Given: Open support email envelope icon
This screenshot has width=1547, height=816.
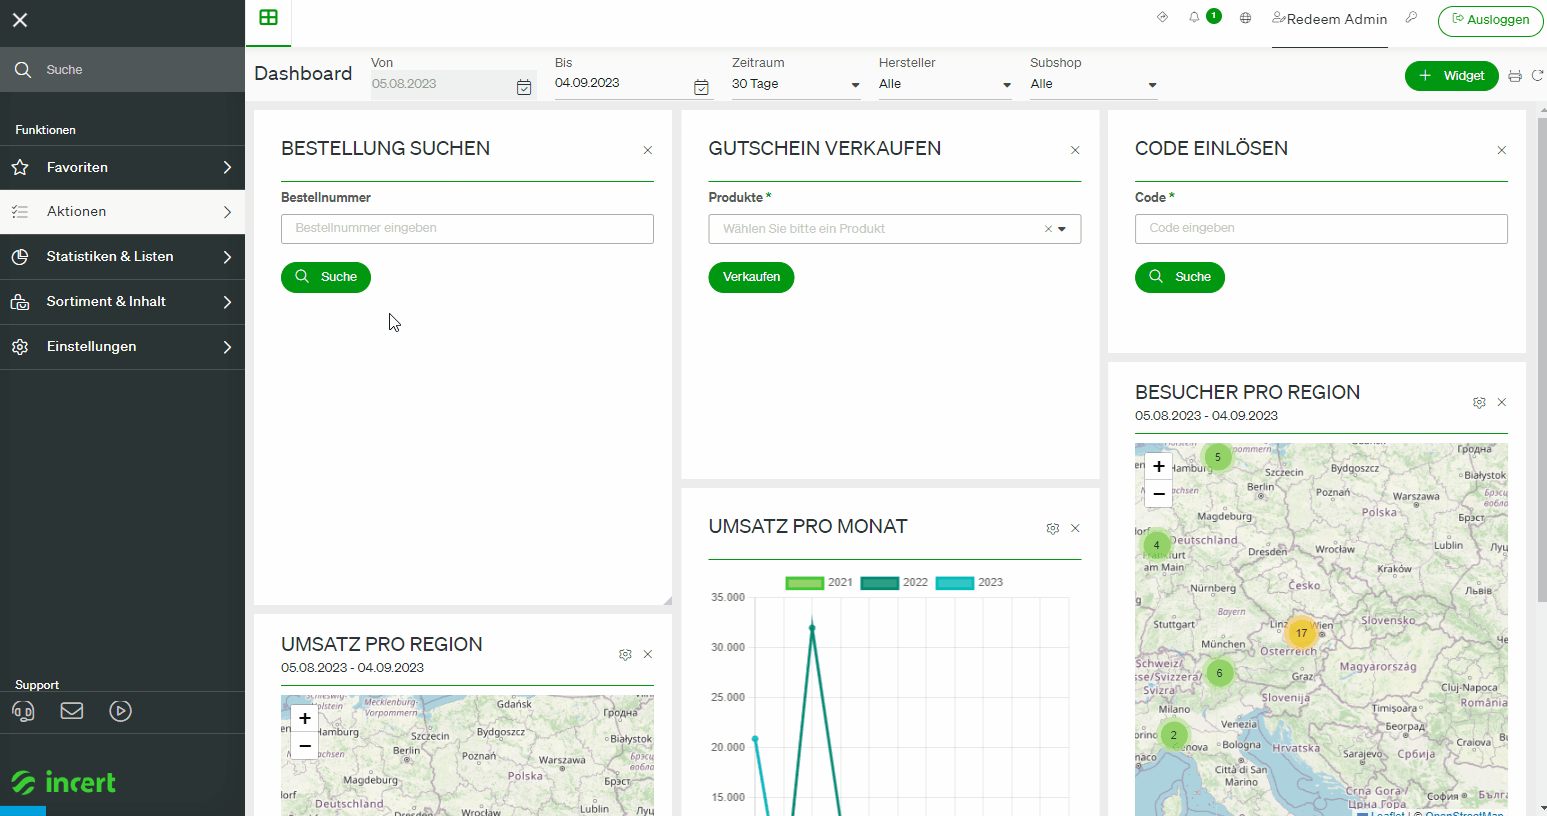Looking at the screenshot, I should pyautogui.click(x=72, y=711).
